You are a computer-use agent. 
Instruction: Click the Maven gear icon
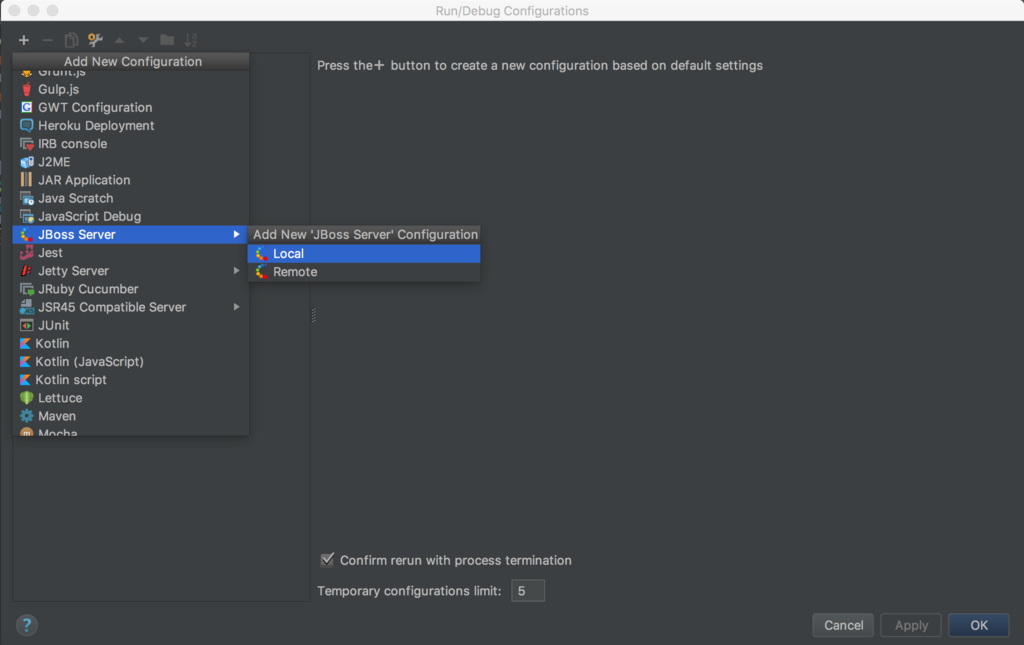[x=26, y=416]
